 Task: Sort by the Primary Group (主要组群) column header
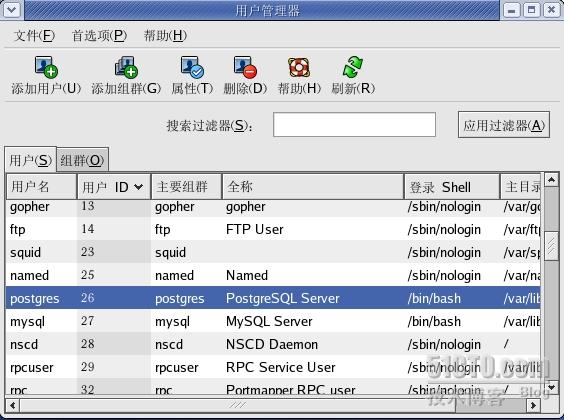point(186,187)
